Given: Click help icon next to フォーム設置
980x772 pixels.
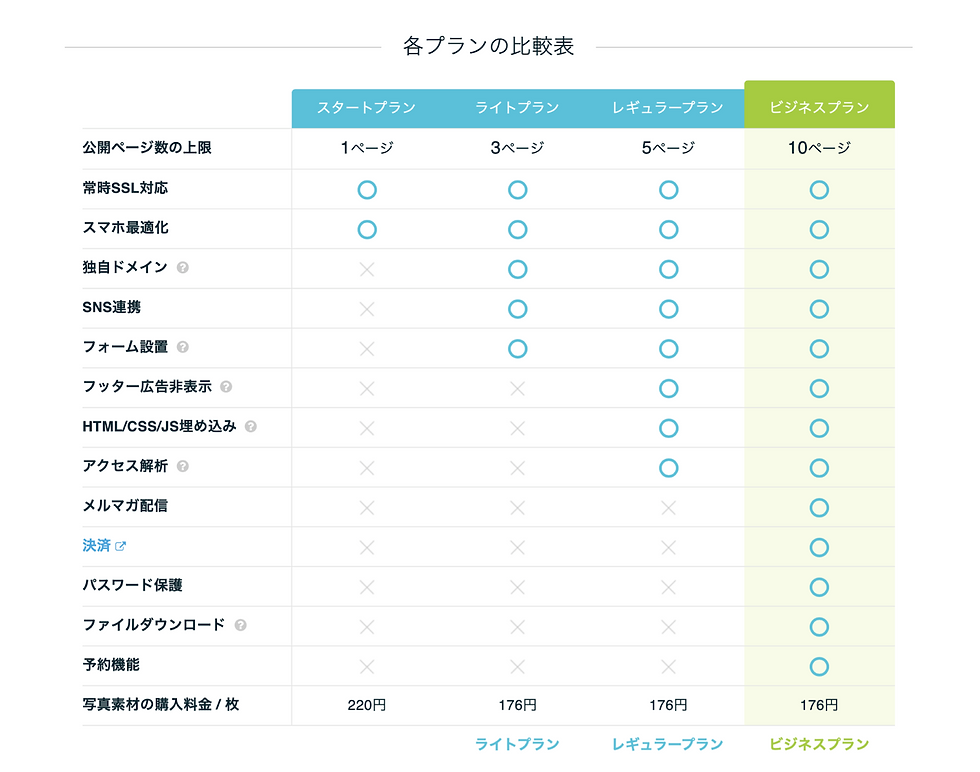Looking at the screenshot, I should click(x=183, y=347).
